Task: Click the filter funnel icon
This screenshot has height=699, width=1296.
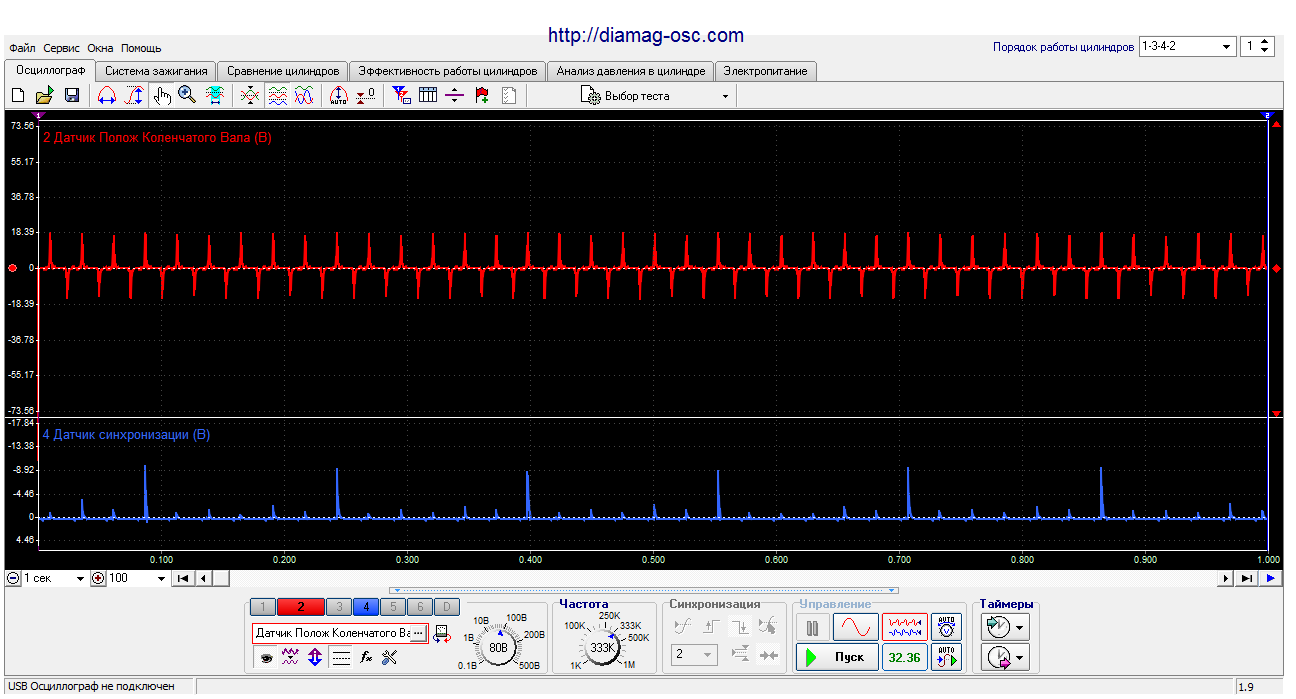Action: [x=401, y=96]
